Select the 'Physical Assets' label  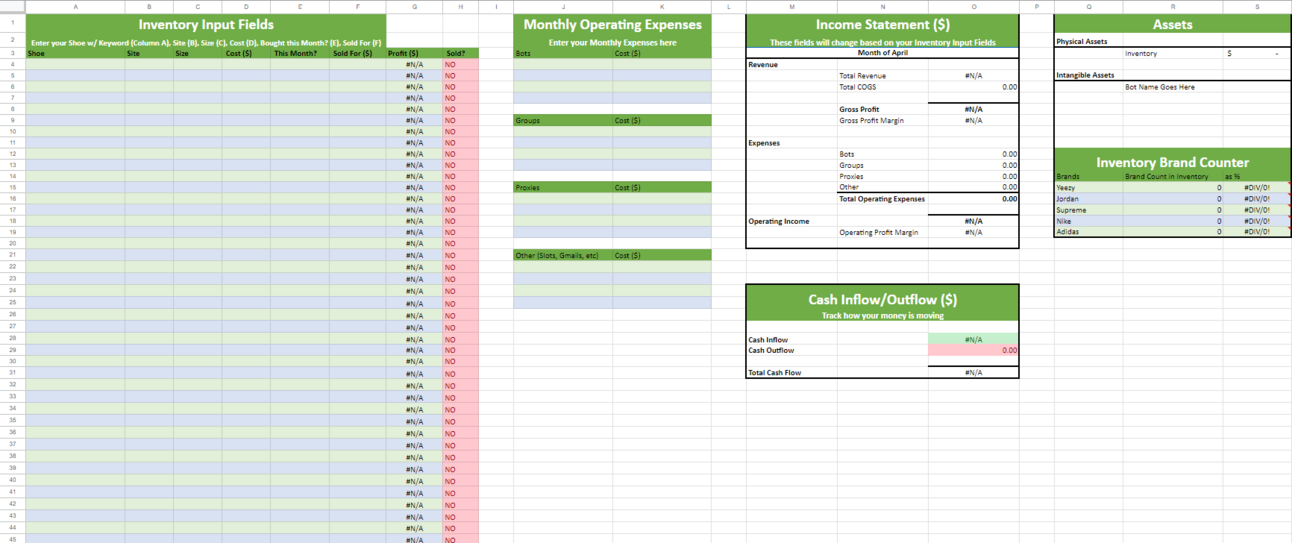pos(1082,42)
